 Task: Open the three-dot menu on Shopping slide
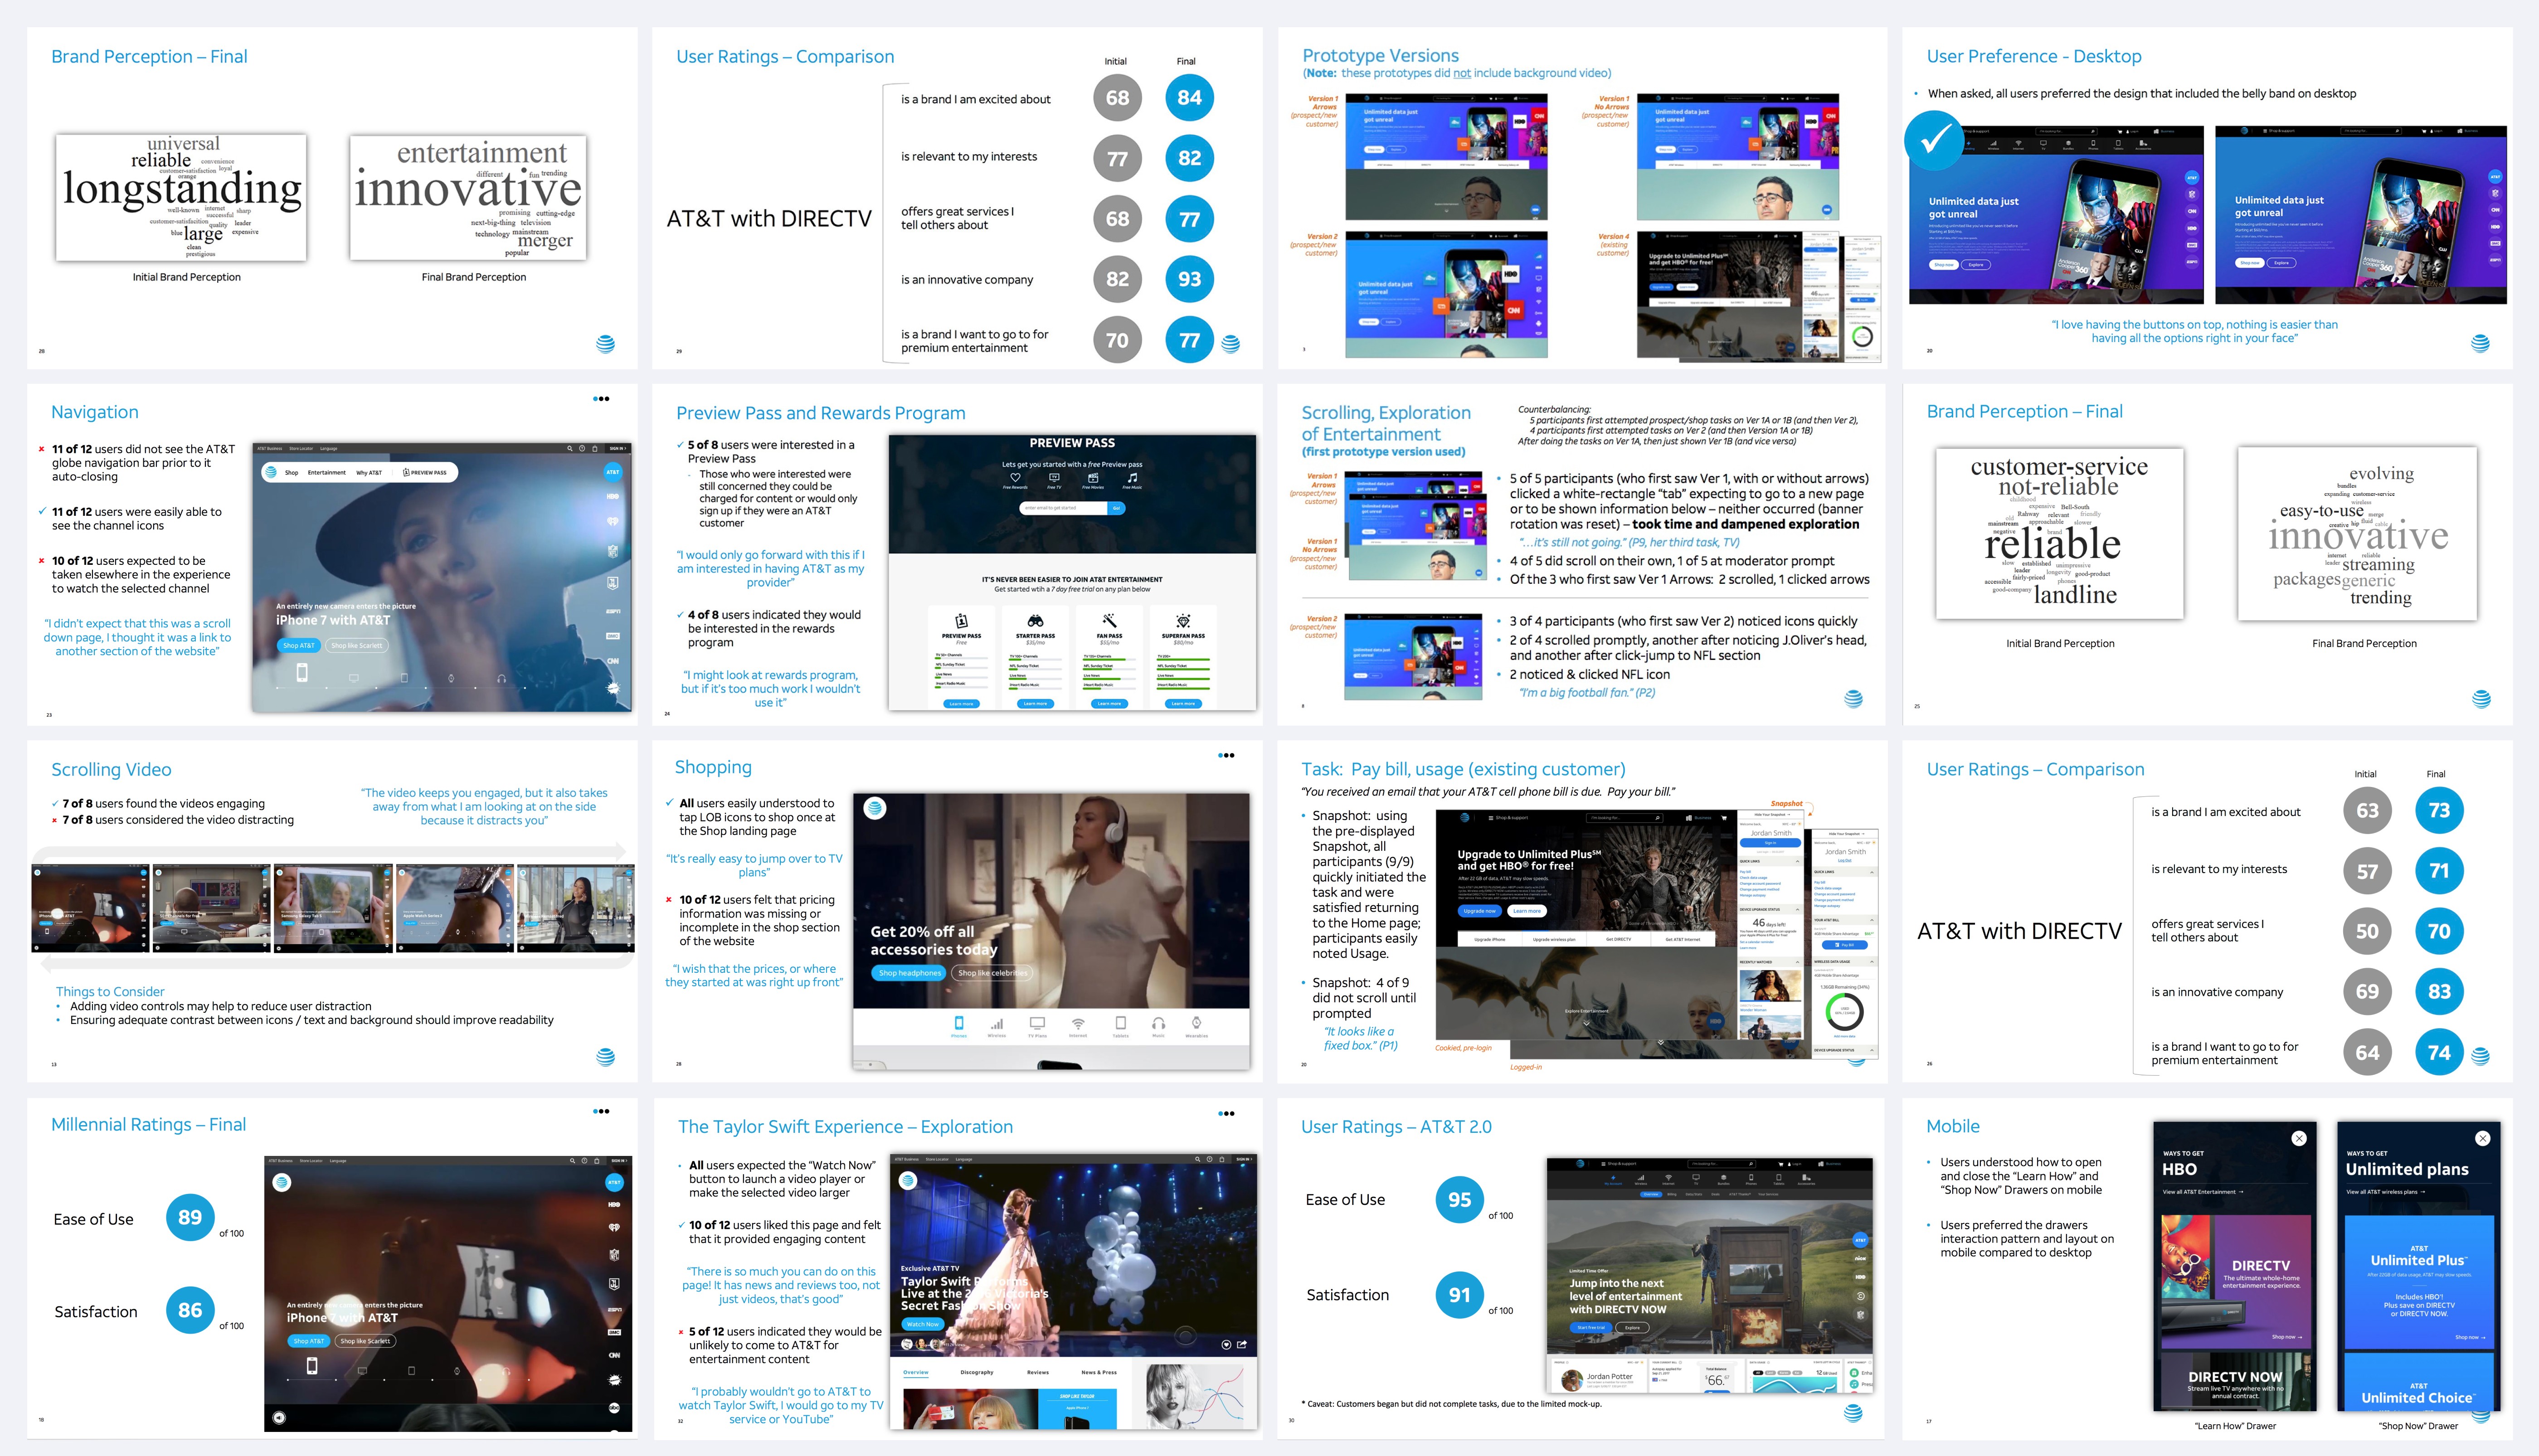1226,755
